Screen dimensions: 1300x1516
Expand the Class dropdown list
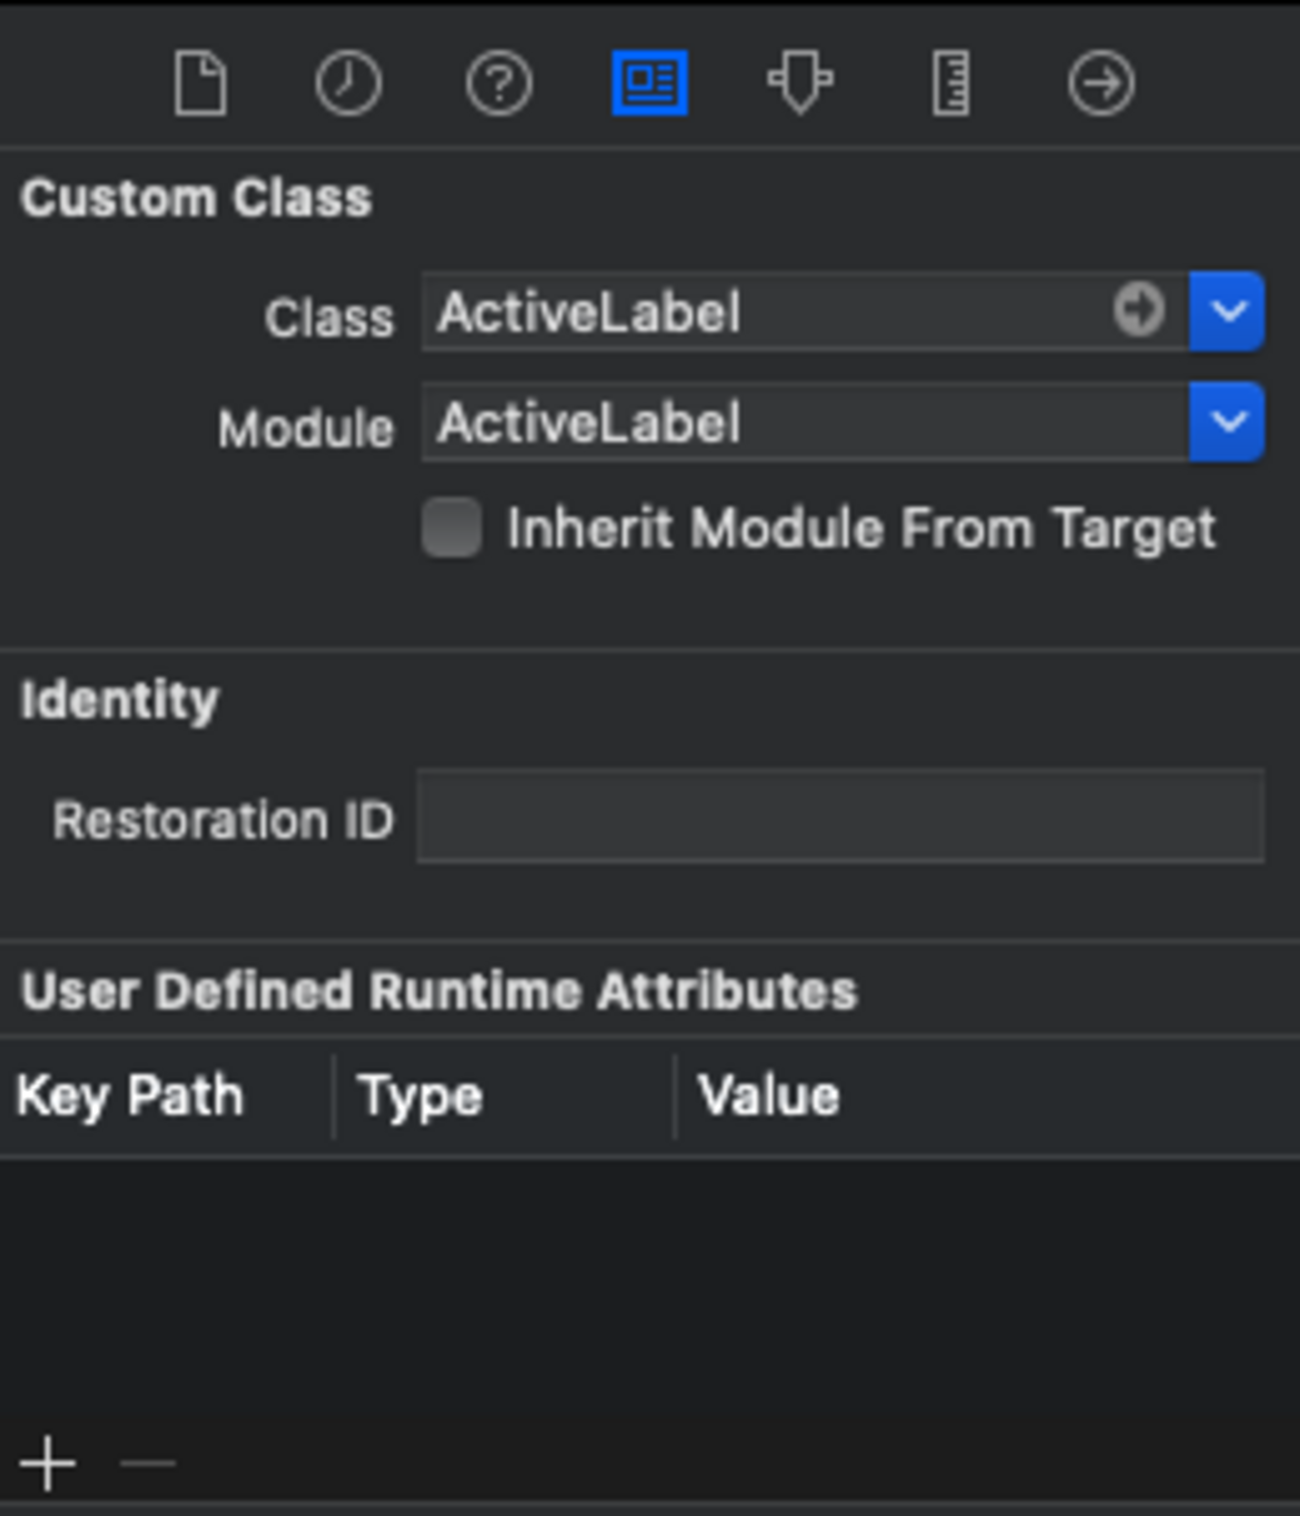(1227, 311)
